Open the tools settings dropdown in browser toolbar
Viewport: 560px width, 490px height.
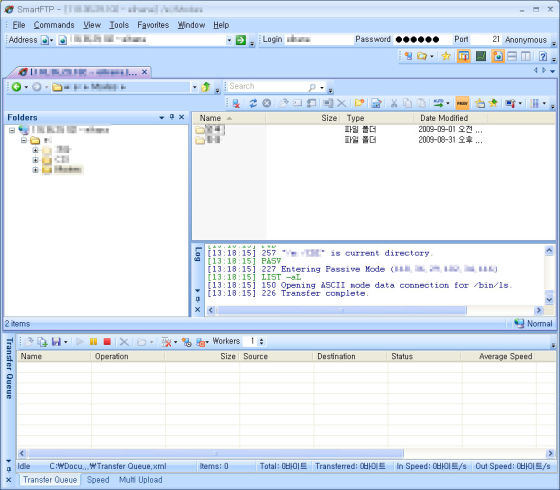click(520, 104)
